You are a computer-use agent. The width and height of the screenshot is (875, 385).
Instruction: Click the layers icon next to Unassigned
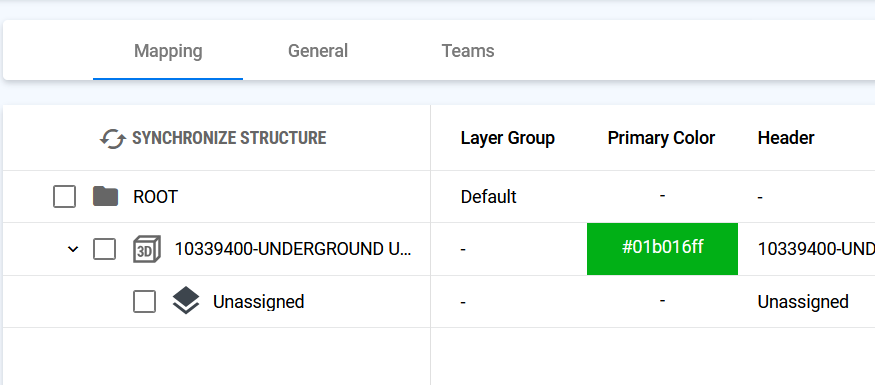point(186,301)
